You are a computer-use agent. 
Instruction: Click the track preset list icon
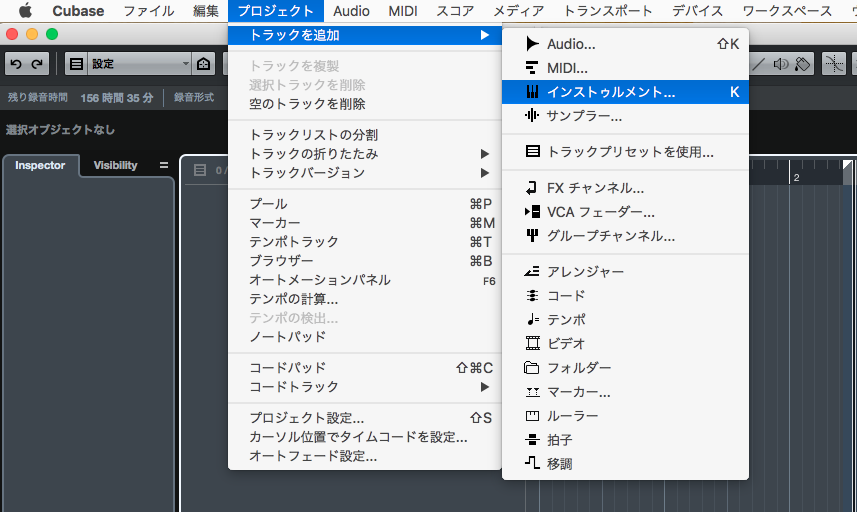532,151
